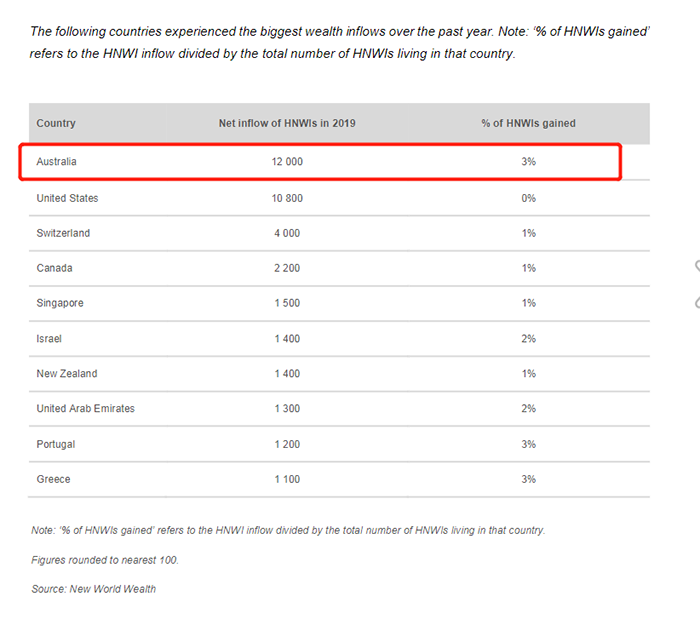The image size is (700, 625).
Task: Select the Portugal row label
Action: pos(56,445)
